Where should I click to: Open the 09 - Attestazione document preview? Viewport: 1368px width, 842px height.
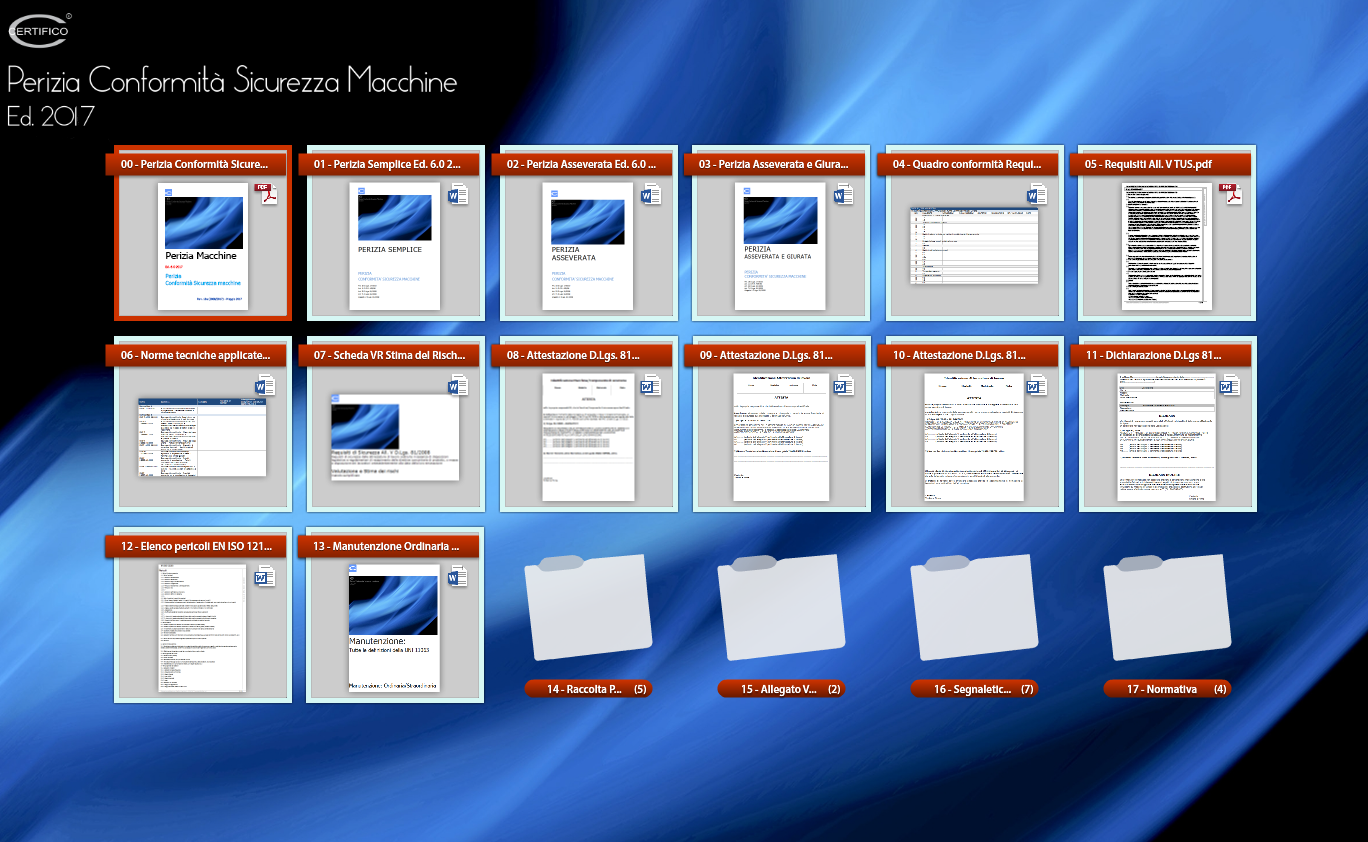[x=781, y=437]
